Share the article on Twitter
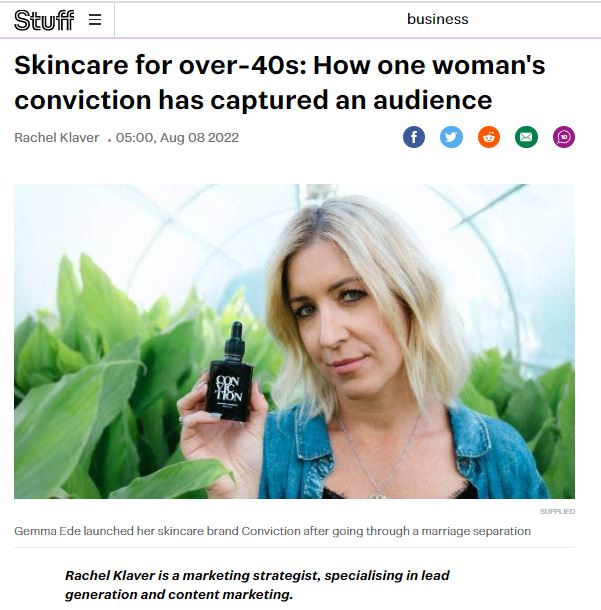 click(451, 137)
